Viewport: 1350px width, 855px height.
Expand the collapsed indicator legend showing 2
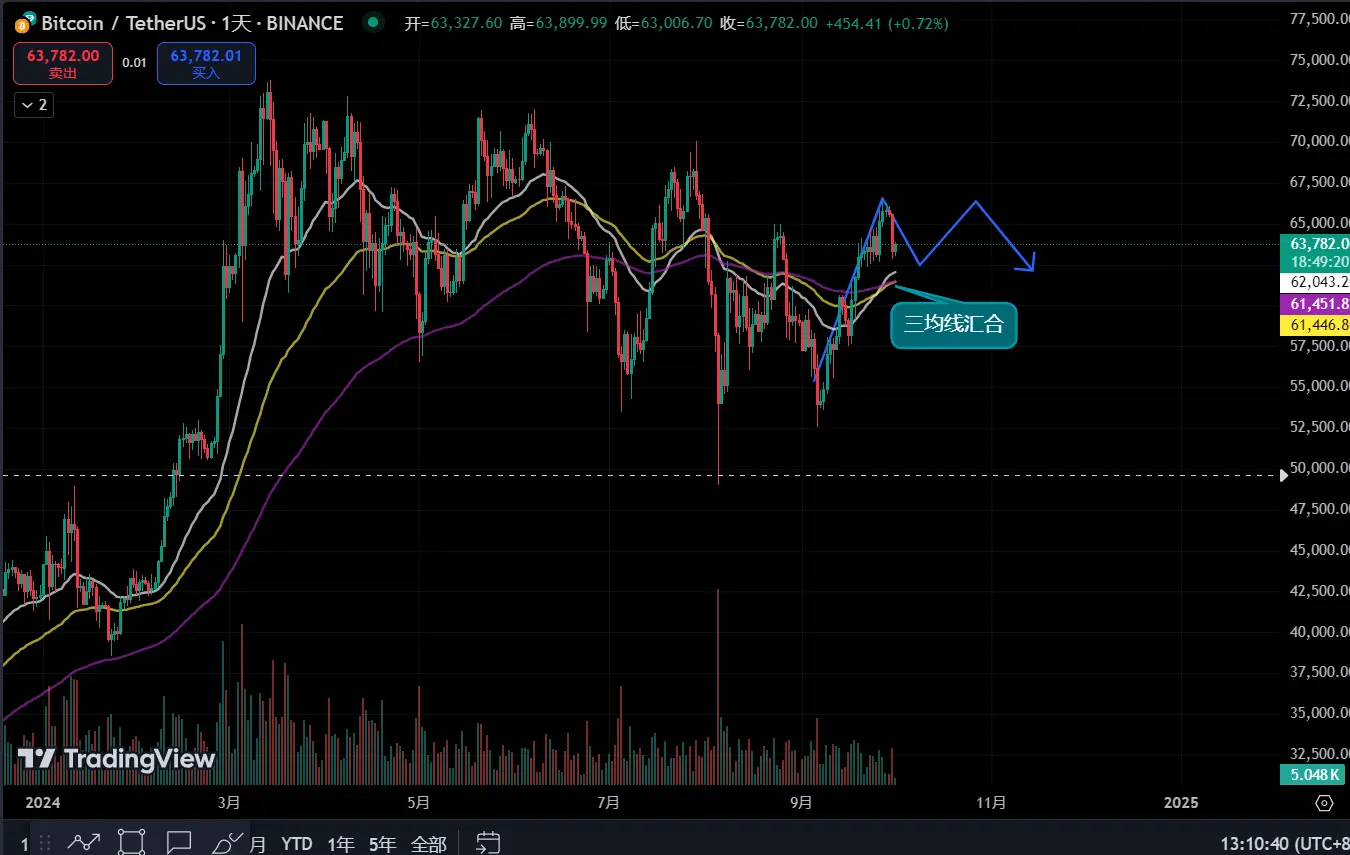tap(34, 104)
